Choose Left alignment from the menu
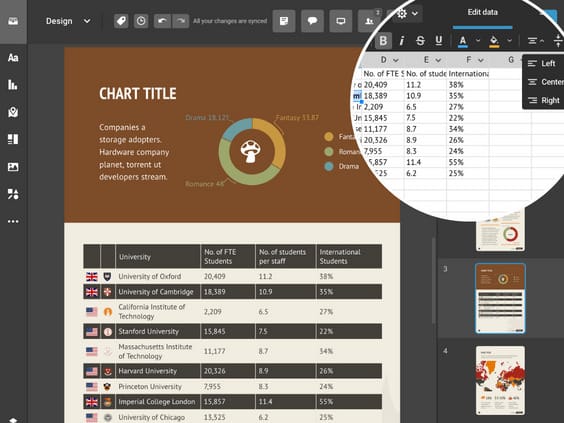Image resolution: width=564 pixels, height=423 pixels. (542, 64)
